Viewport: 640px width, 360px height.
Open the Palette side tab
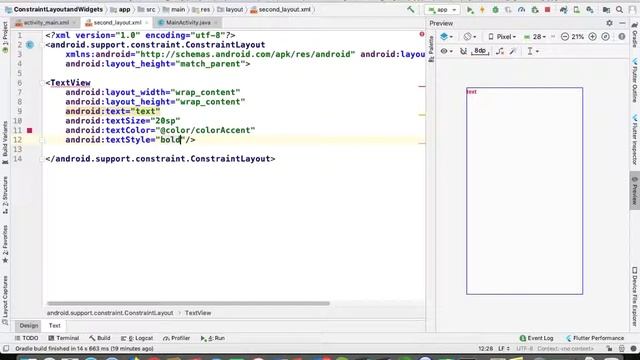431,49
